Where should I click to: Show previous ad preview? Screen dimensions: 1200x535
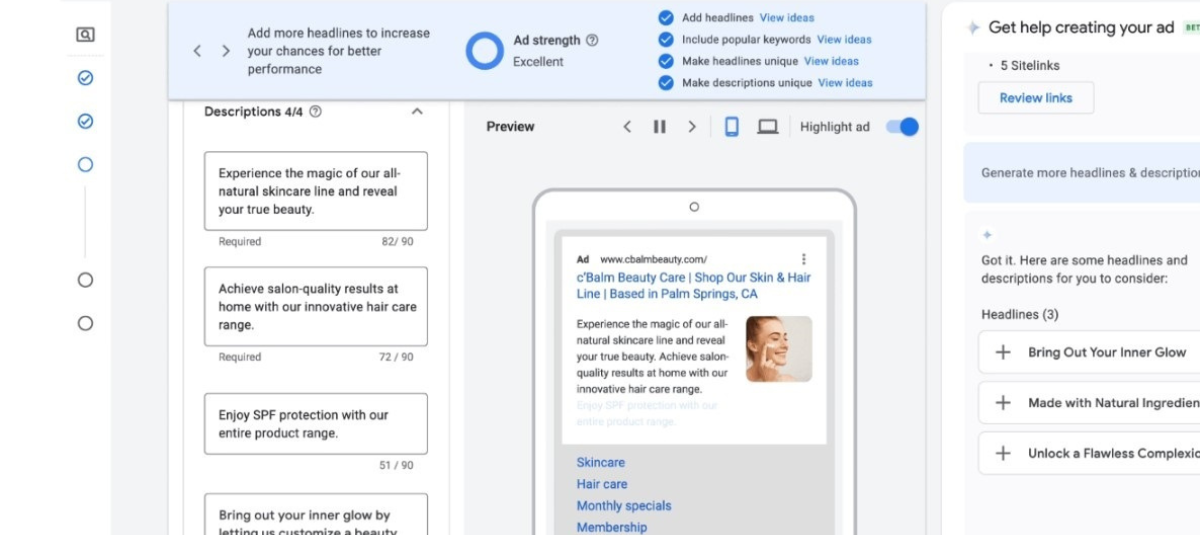627,127
